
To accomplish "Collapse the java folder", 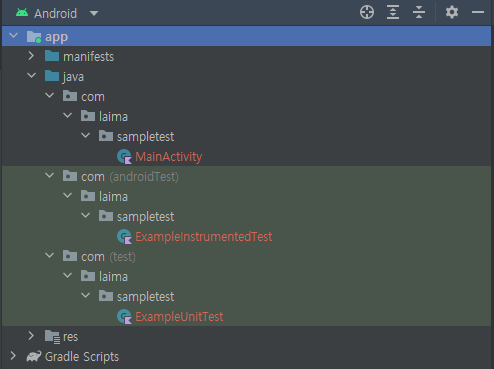I will [x=32, y=76].
